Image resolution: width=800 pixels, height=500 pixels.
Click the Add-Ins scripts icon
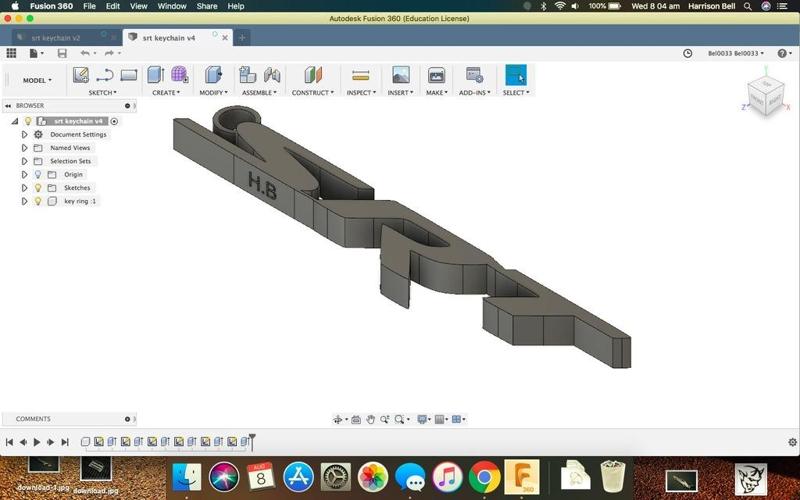pos(474,75)
